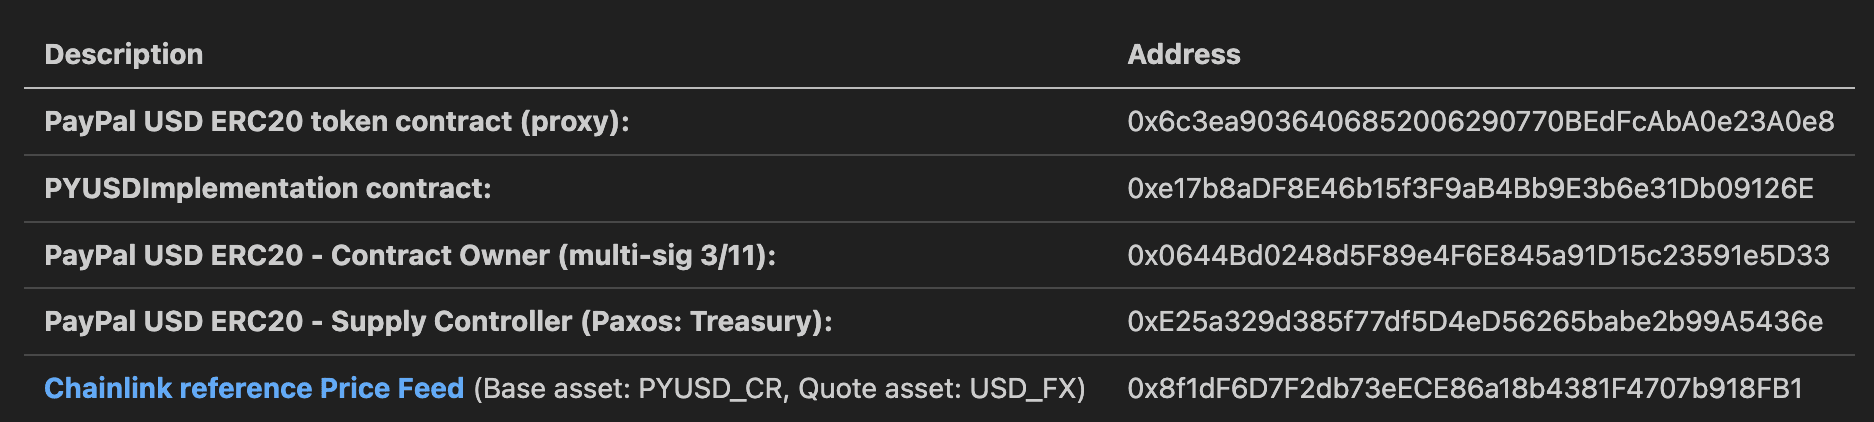This screenshot has height=422, width=1874.
Task: Select the Chainlink price feed address 0x8f1dF6D7…
Action: [x=1465, y=388]
